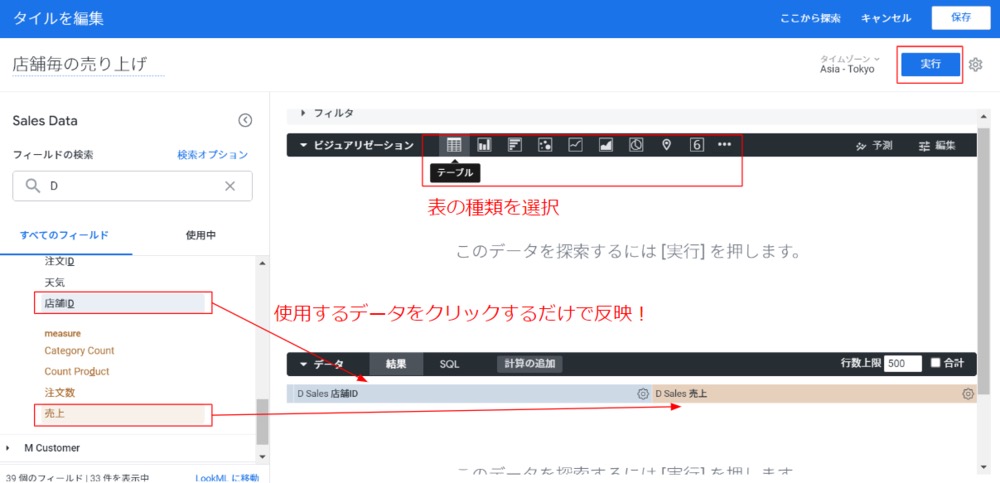
Task: Select the 注文ID dimension field
Action: point(60,261)
